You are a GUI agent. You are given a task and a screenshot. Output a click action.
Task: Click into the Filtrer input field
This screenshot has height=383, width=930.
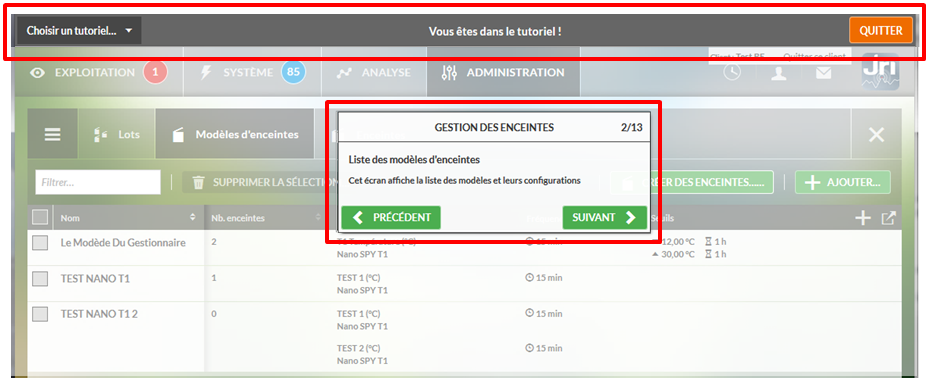click(x=98, y=183)
